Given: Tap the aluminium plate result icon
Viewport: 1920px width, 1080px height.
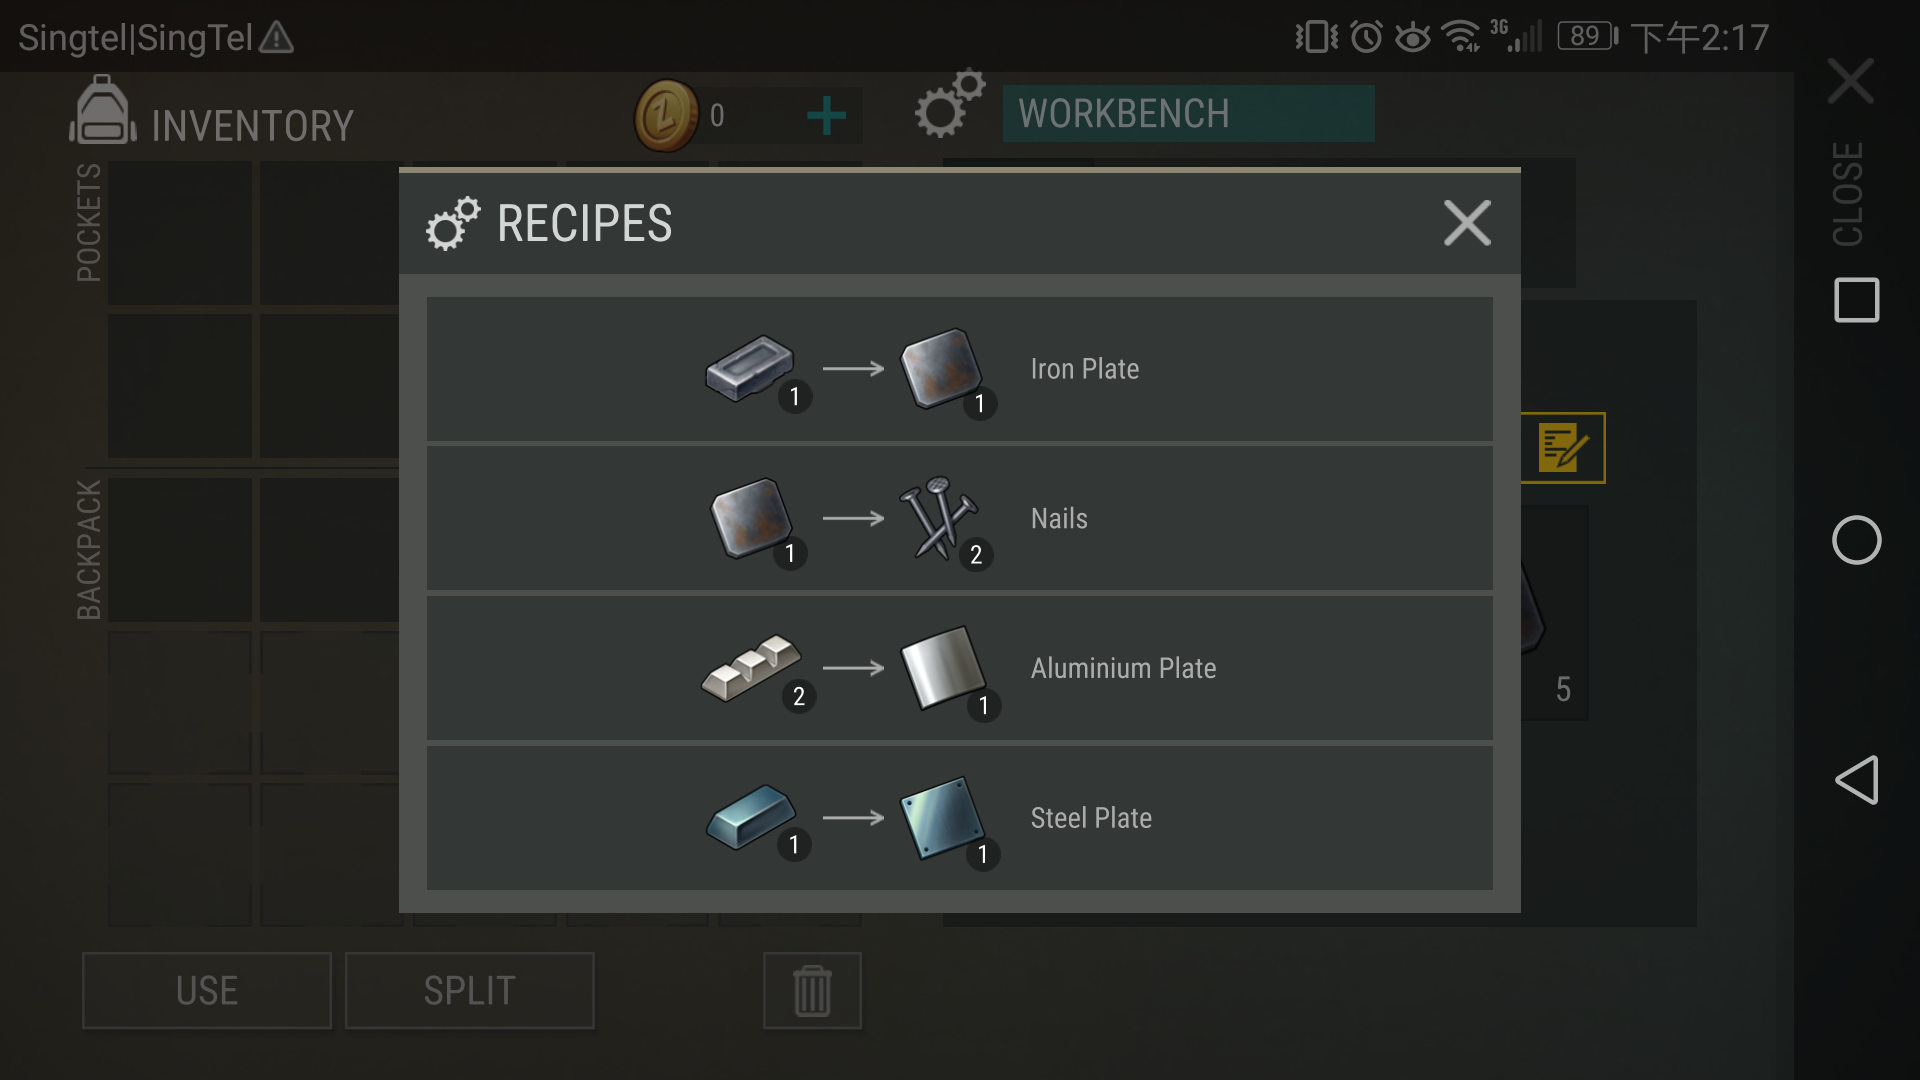Looking at the screenshot, I should [x=941, y=667].
